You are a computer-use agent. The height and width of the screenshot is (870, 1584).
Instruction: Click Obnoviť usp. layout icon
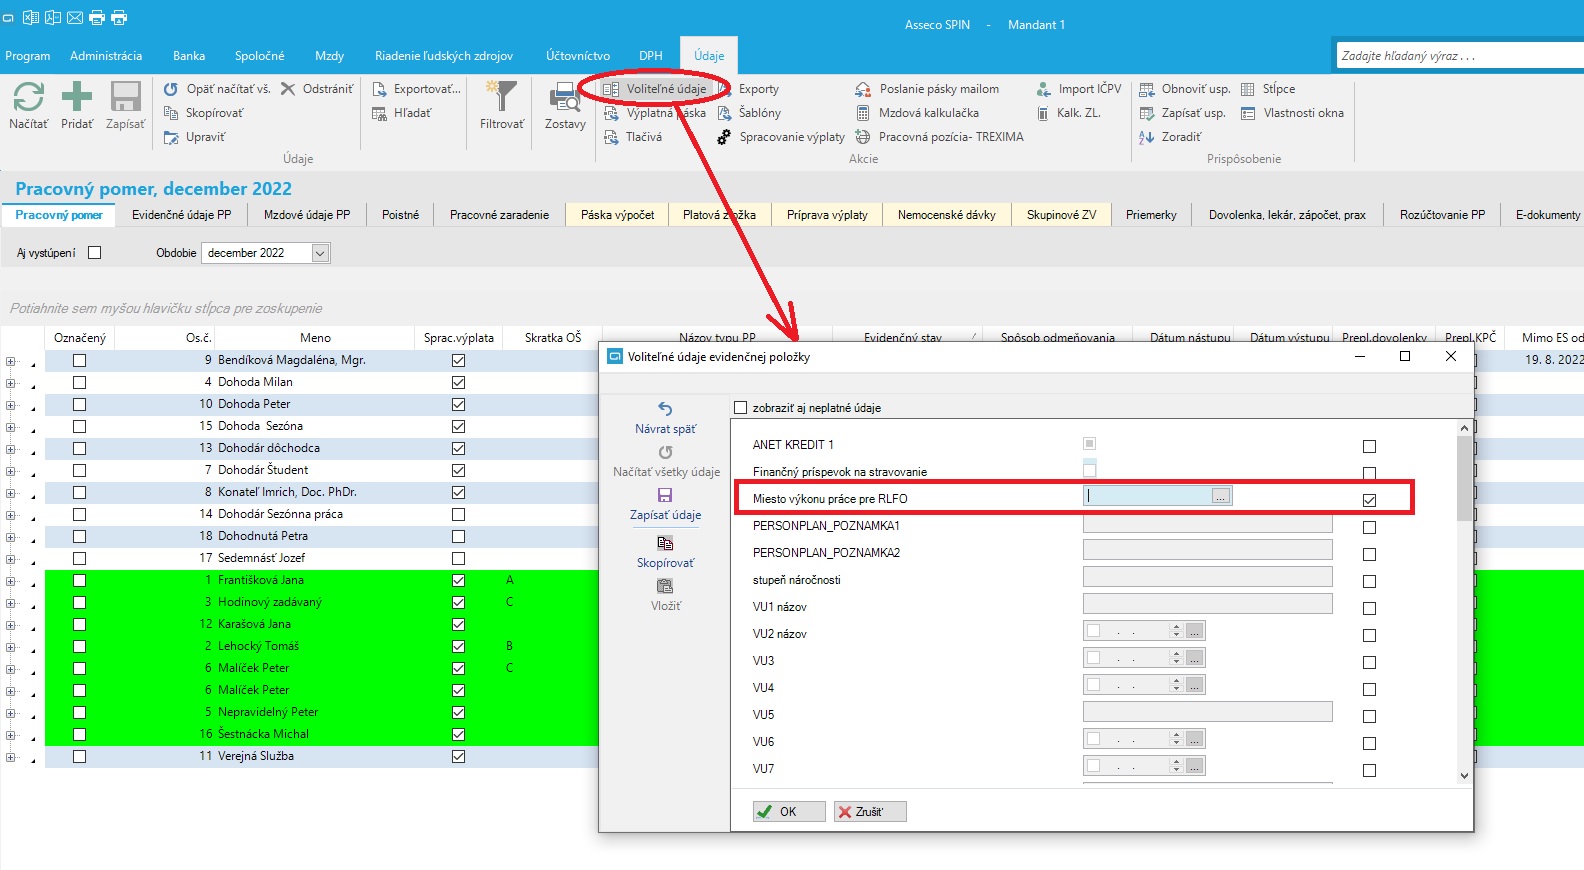(1147, 89)
